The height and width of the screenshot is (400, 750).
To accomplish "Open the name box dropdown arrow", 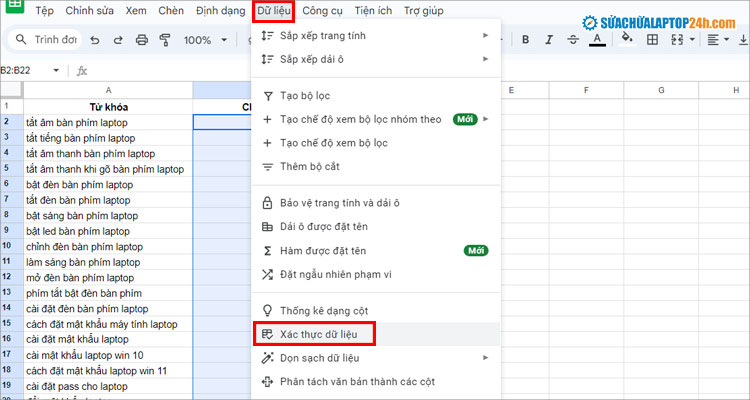I will tap(56, 71).
